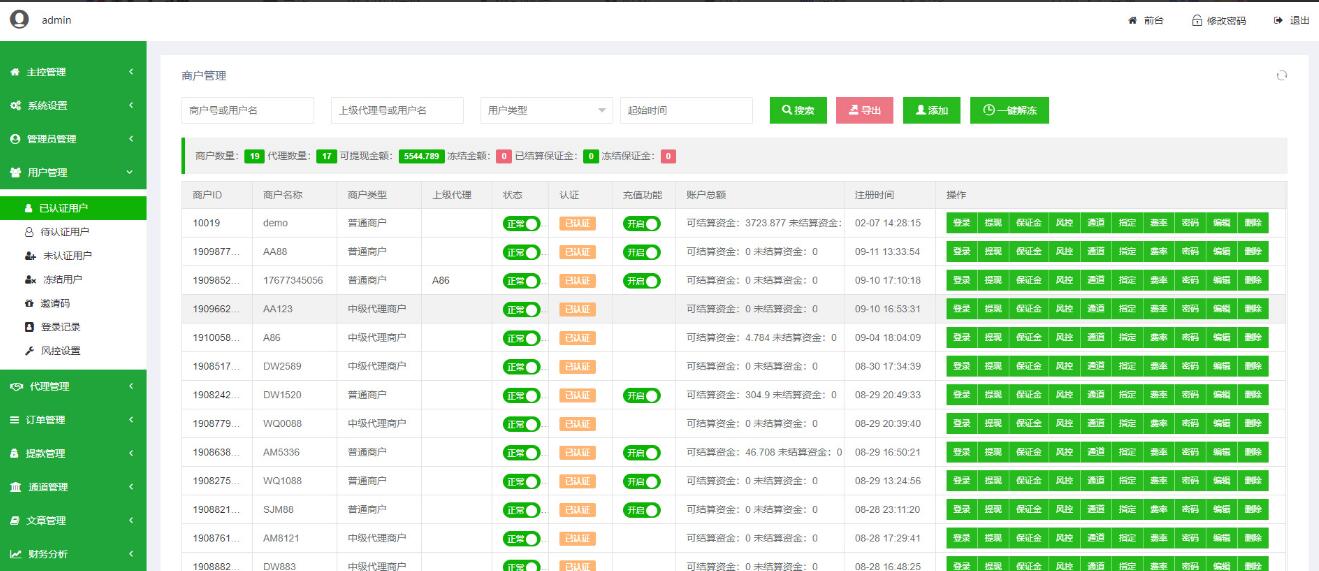The height and width of the screenshot is (571, 1319).
Task: Open the 用户类型 dropdown
Action: click(x=546, y=110)
